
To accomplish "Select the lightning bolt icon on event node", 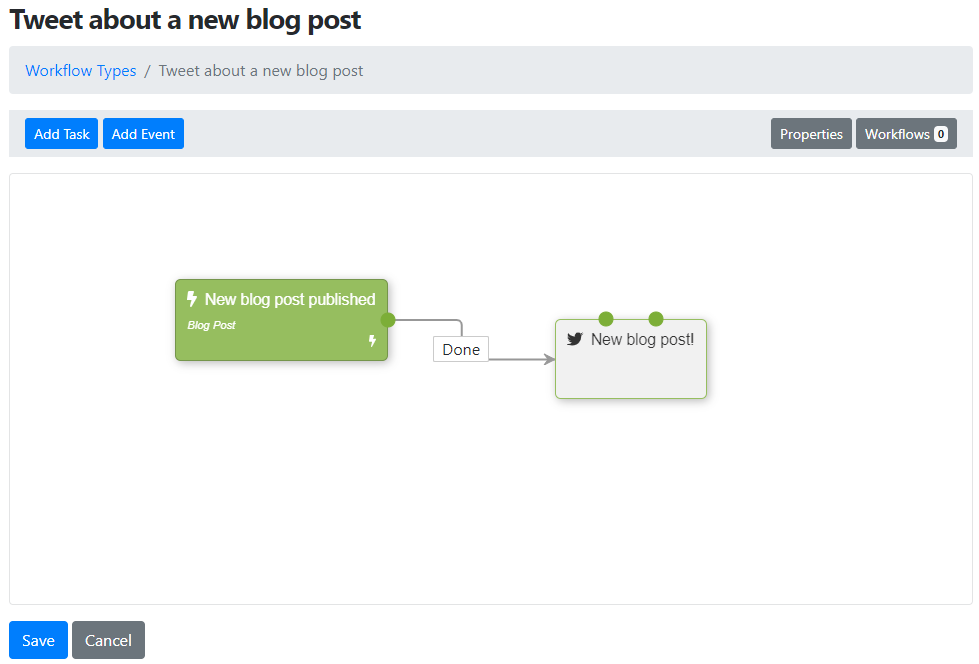I will pos(192,299).
